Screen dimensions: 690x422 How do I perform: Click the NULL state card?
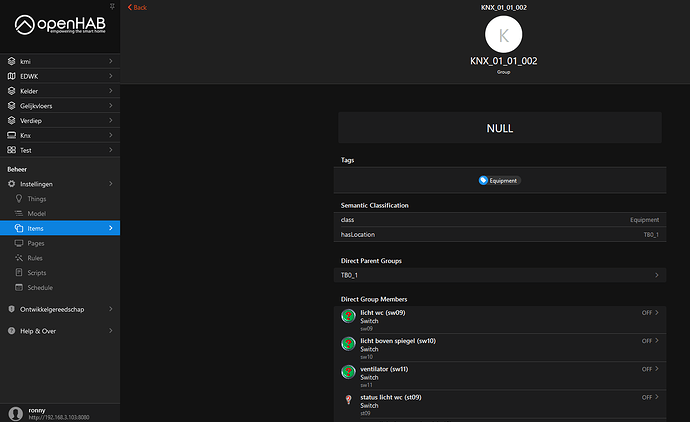500,128
